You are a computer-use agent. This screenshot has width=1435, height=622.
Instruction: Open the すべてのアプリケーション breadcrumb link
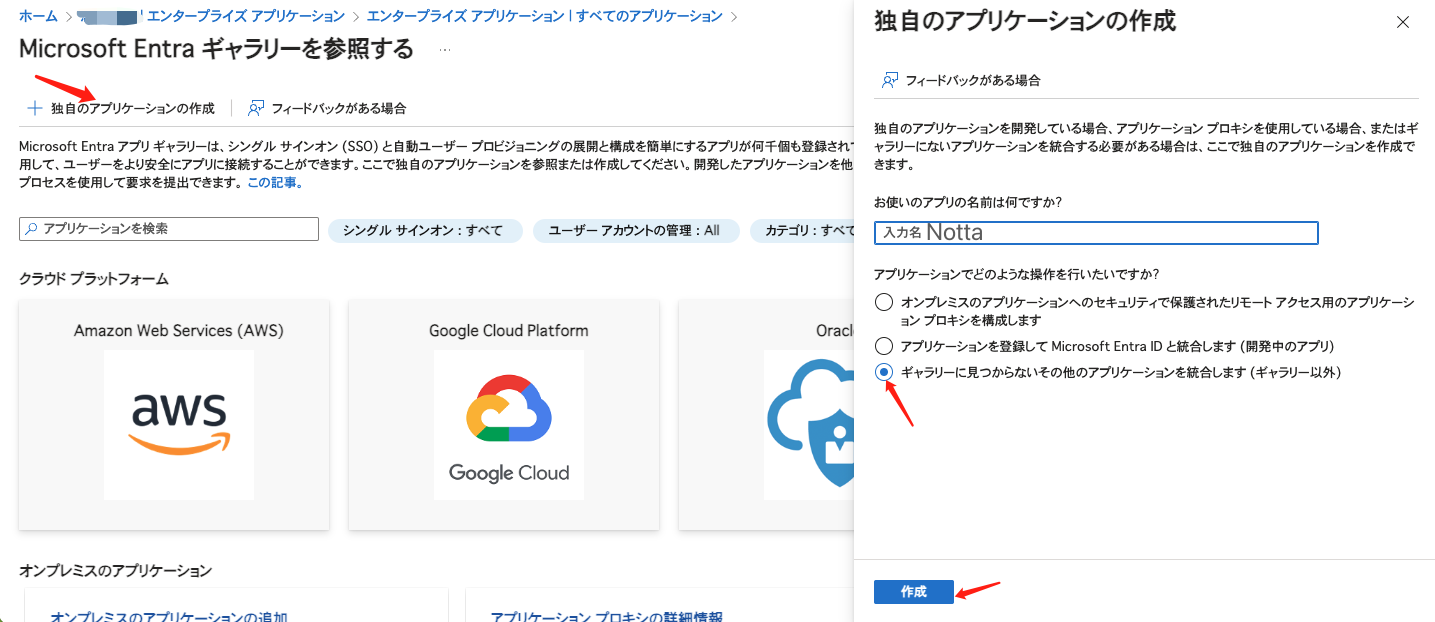tap(545, 17)
